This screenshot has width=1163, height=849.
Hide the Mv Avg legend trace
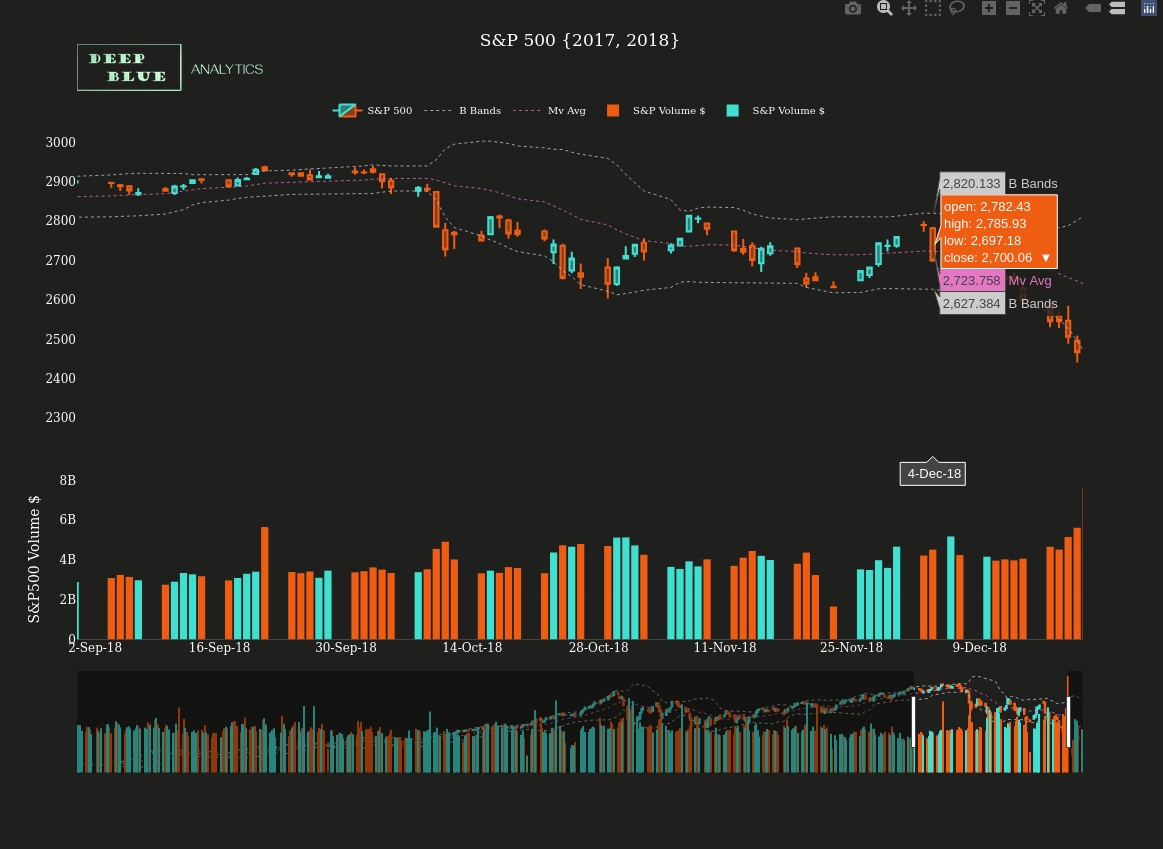[550, 110]
